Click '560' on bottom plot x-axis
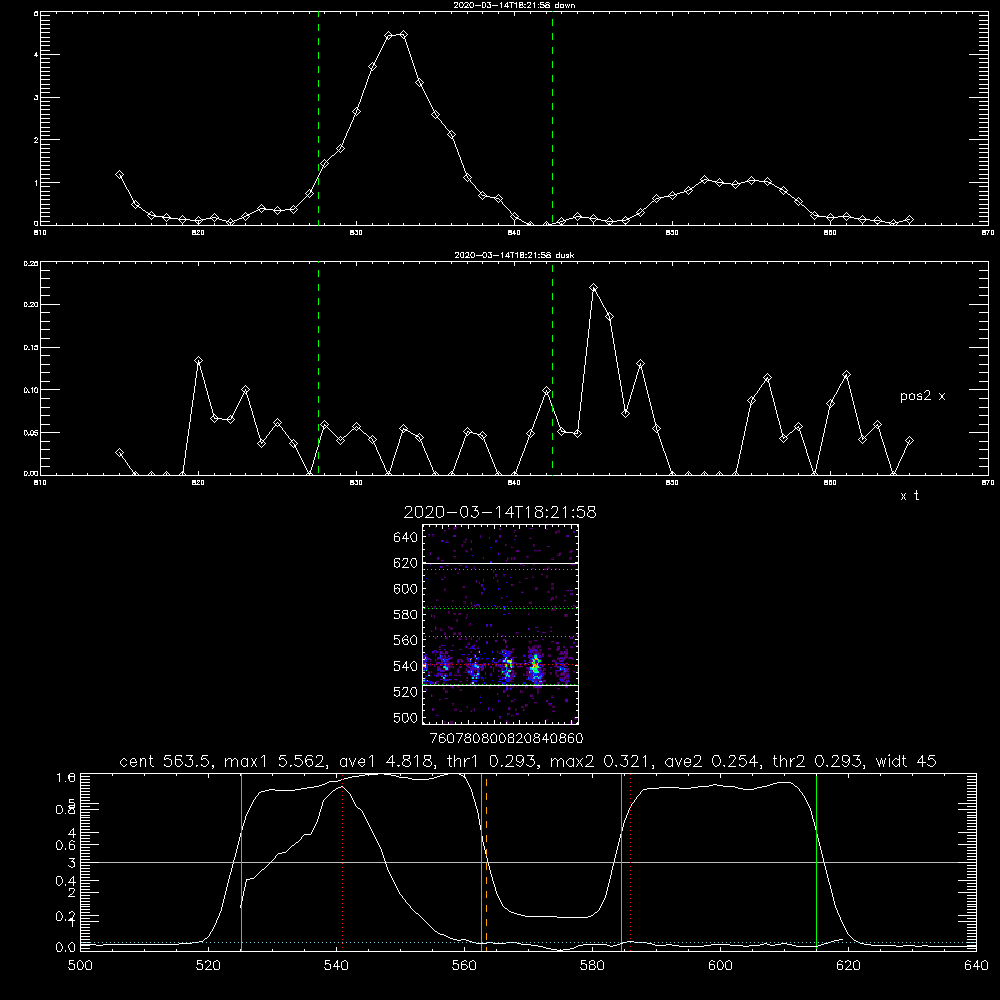This screenshot has width=1000, height=1000. click(x=464, y=966)
